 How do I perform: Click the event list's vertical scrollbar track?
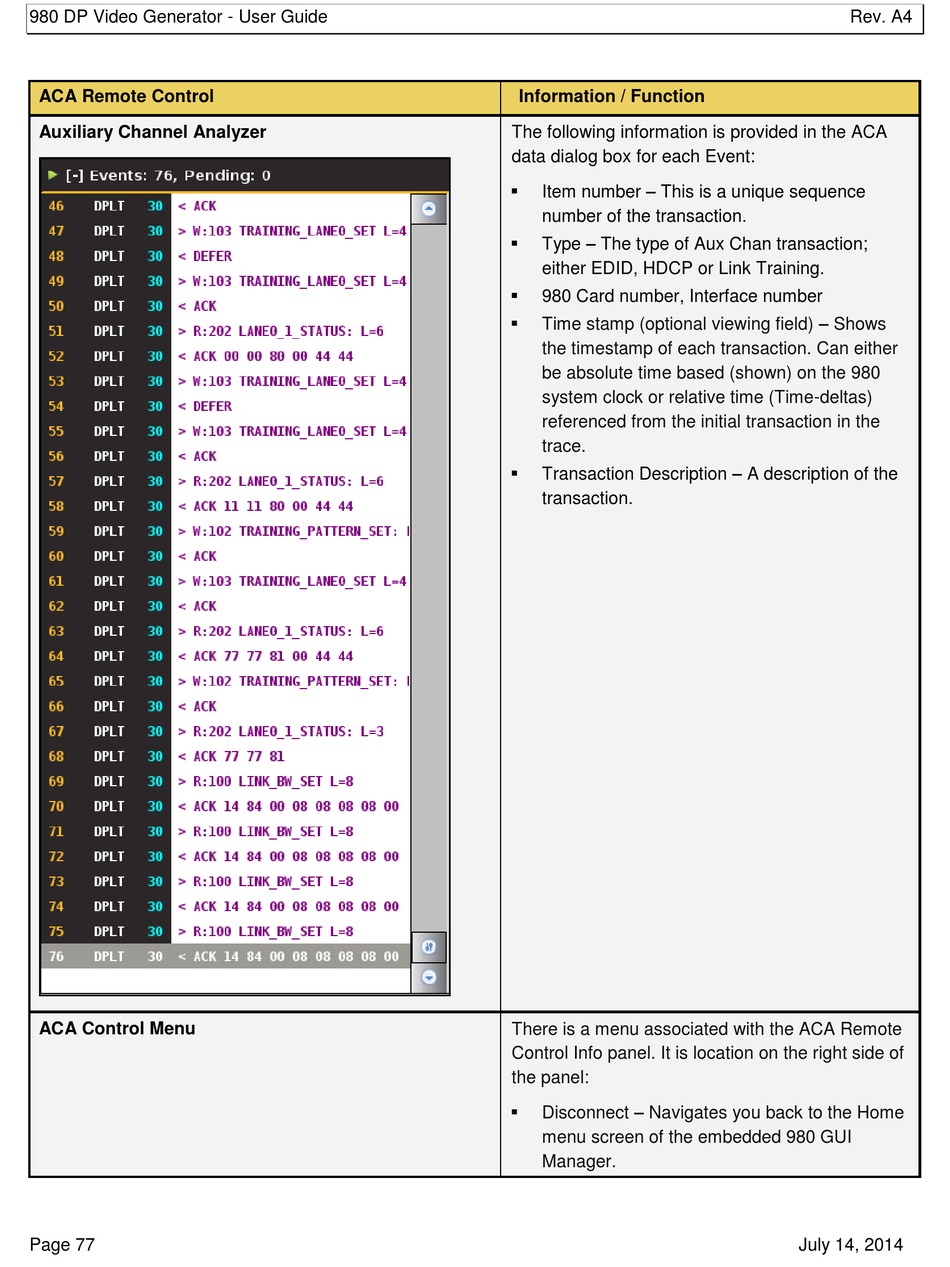click(429, 577)
